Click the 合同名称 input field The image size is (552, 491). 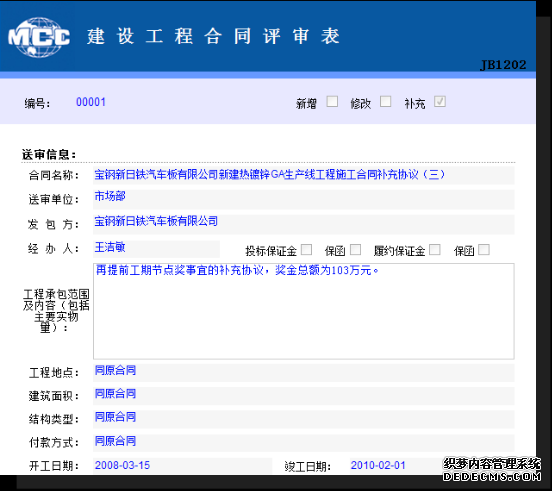[303, 175]
